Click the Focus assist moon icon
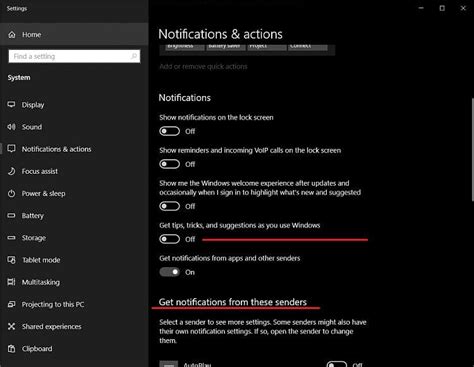474x367 pixels. pos(11,171)
